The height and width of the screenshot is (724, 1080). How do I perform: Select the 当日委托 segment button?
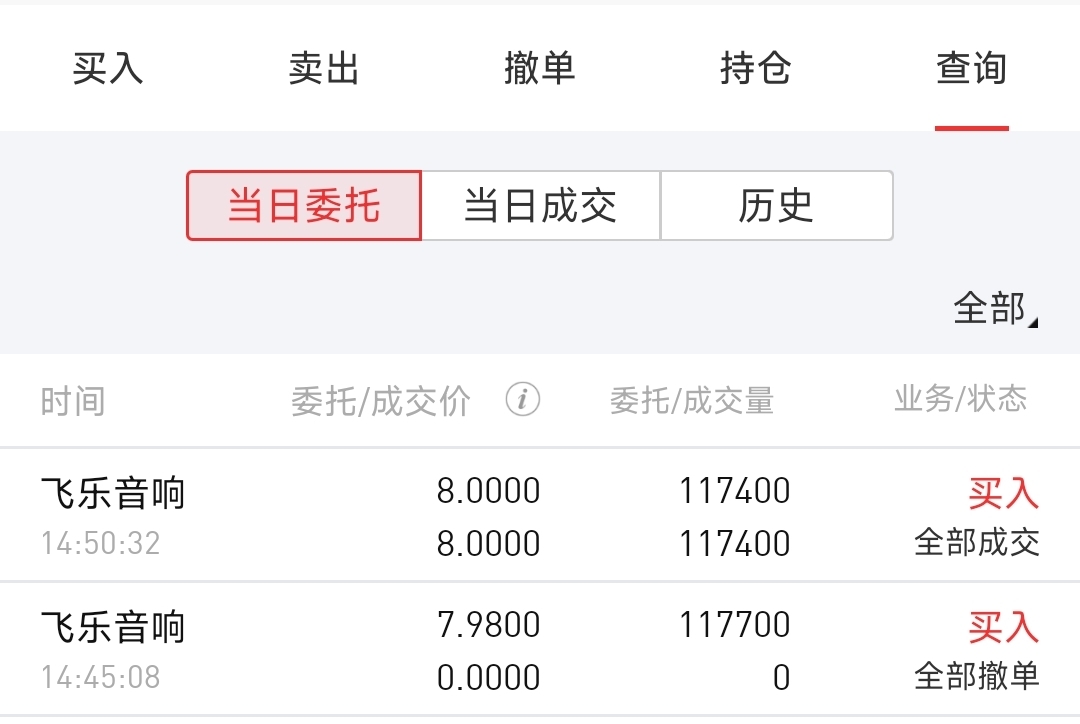[304, 206]
